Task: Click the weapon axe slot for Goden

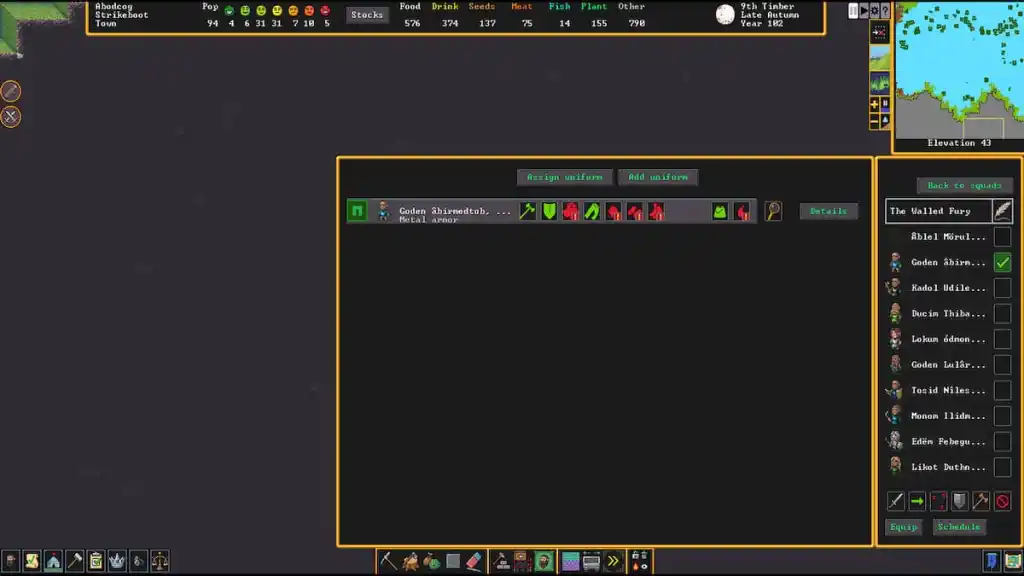Action: point(527,211)
